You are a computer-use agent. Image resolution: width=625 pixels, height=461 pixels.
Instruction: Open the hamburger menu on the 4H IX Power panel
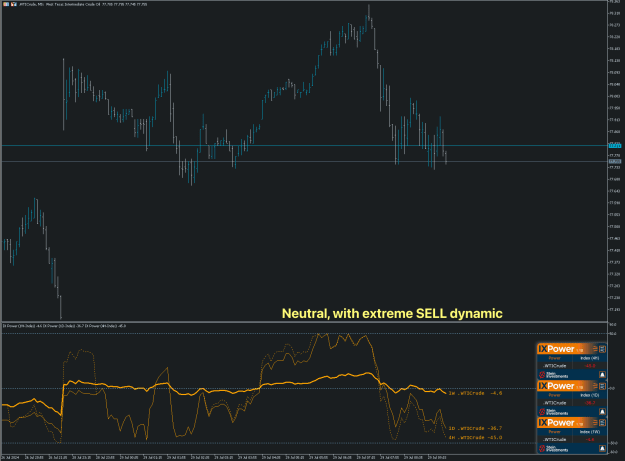(595, 349)
